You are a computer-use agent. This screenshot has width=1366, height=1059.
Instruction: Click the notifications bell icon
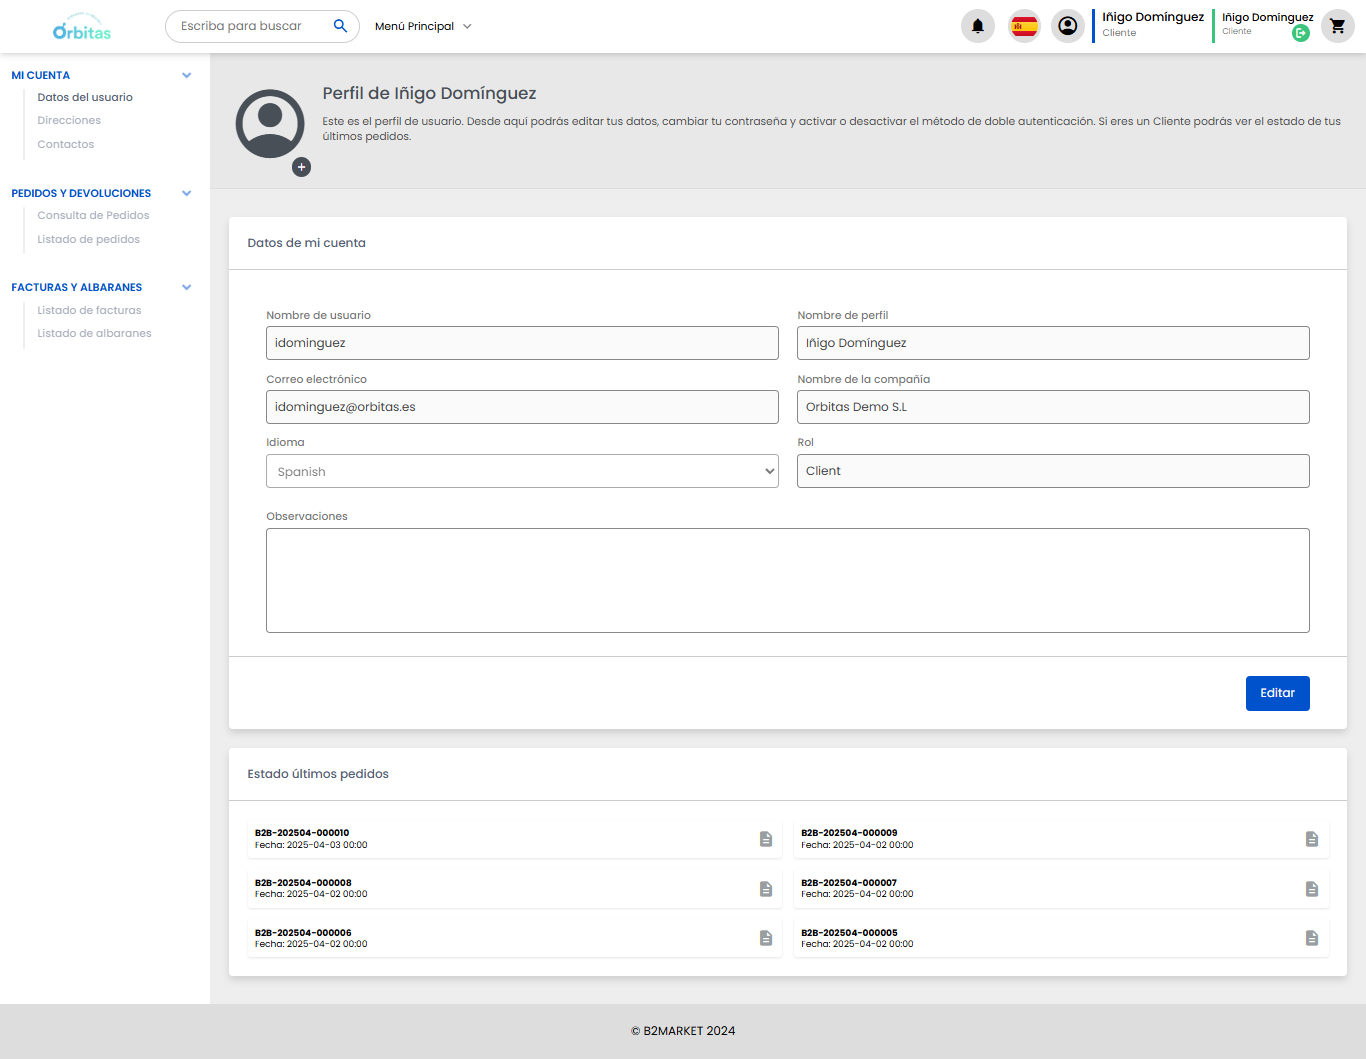977,26
